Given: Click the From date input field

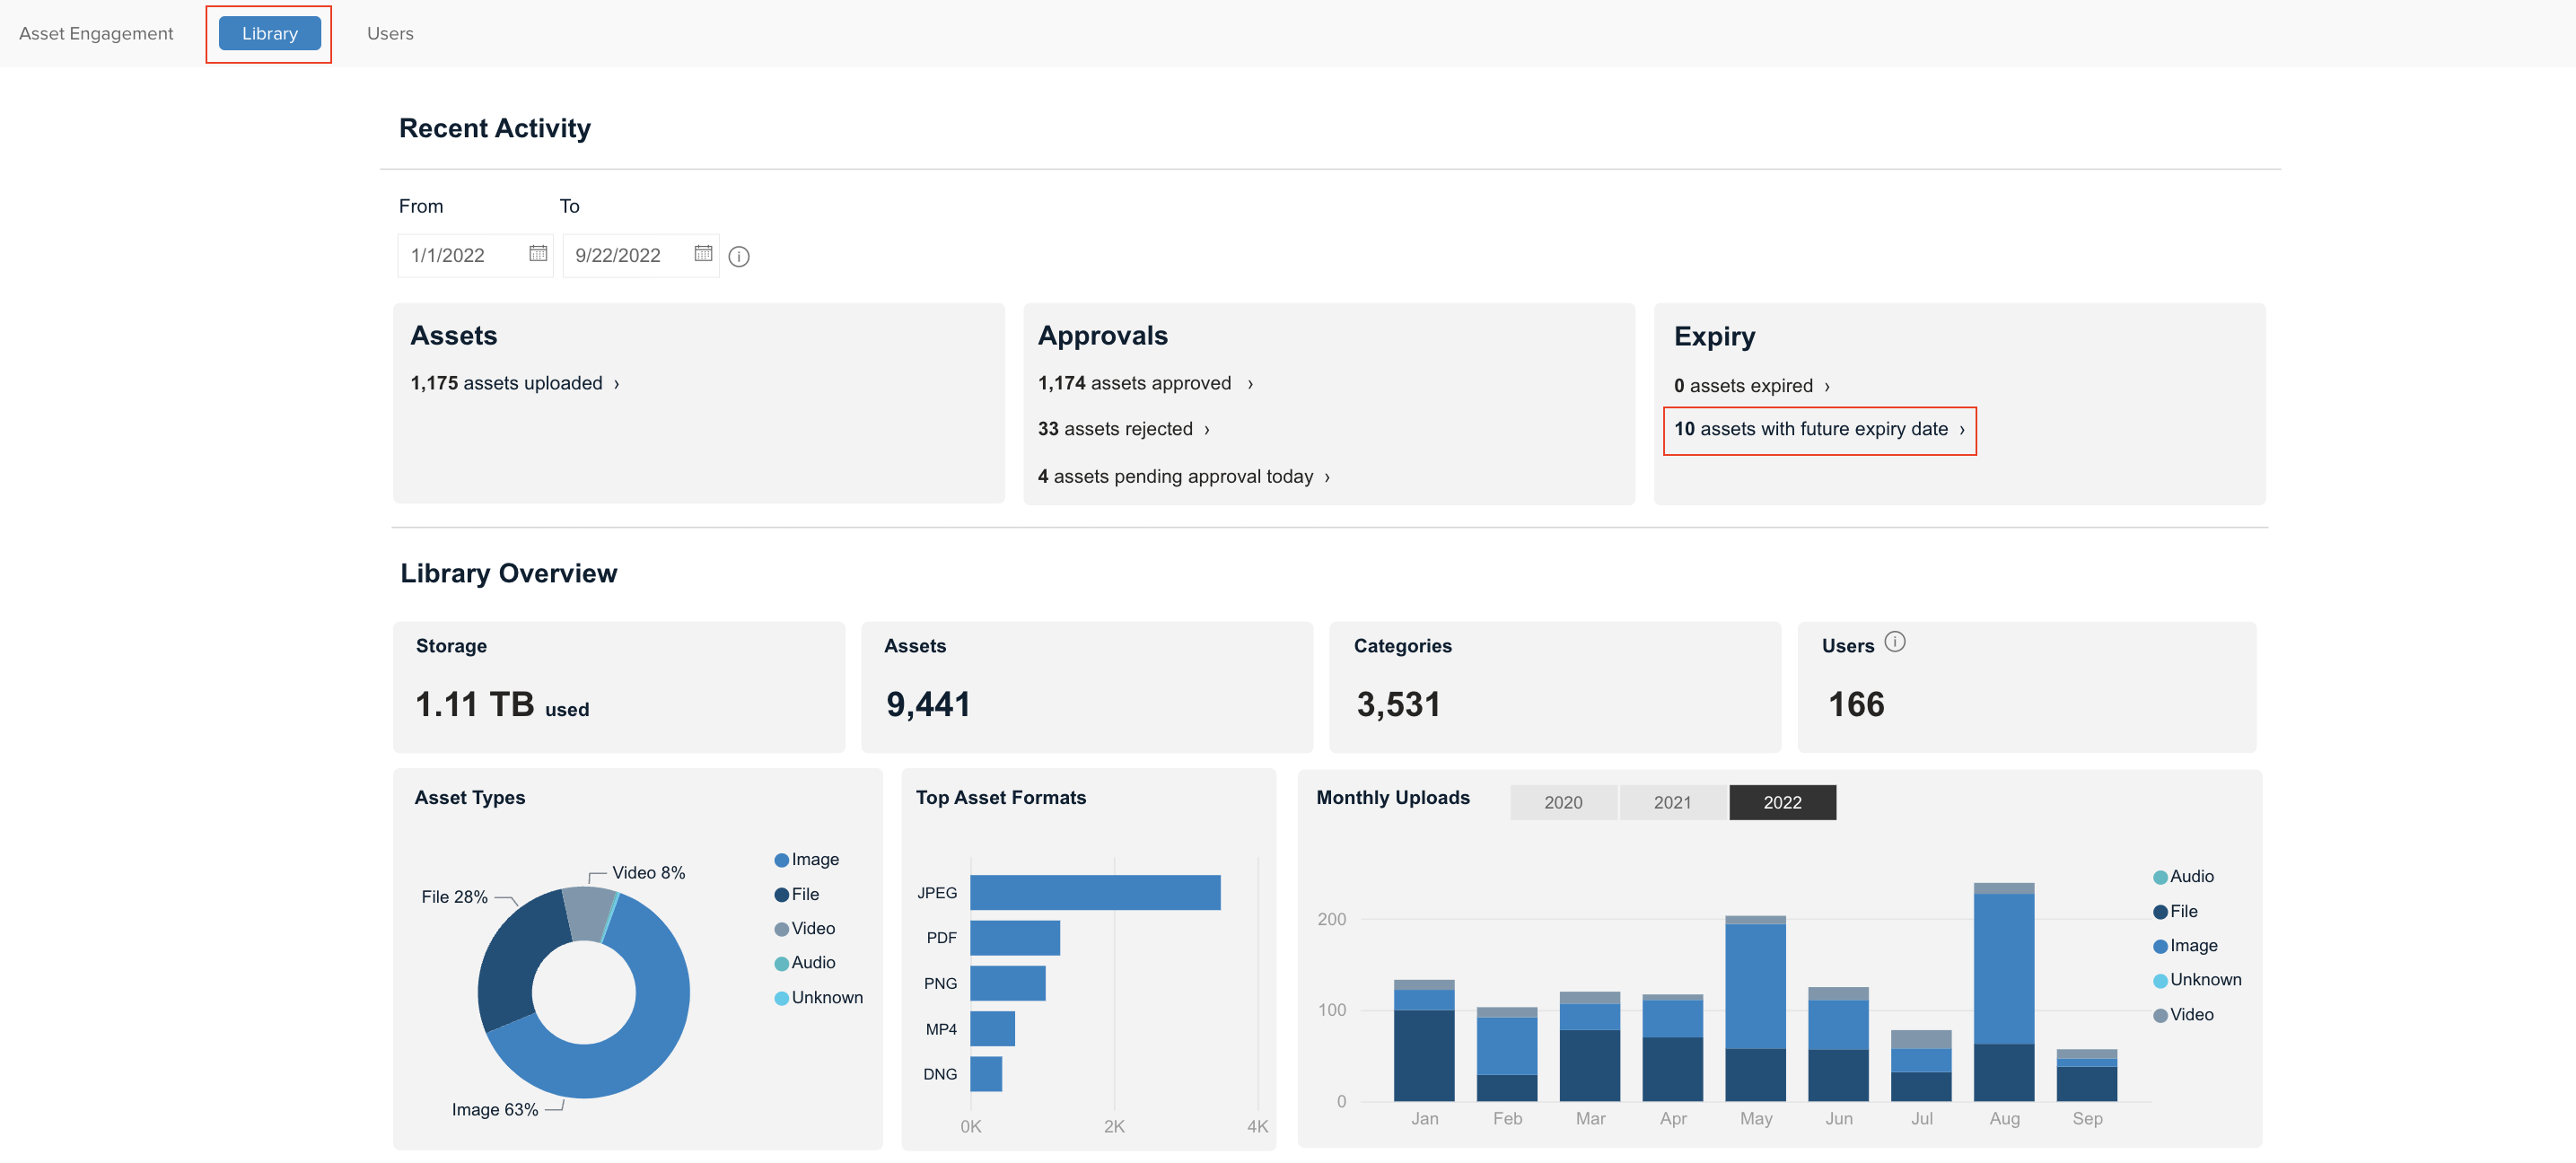Looking at the screenshot, I should pos(475,255).
